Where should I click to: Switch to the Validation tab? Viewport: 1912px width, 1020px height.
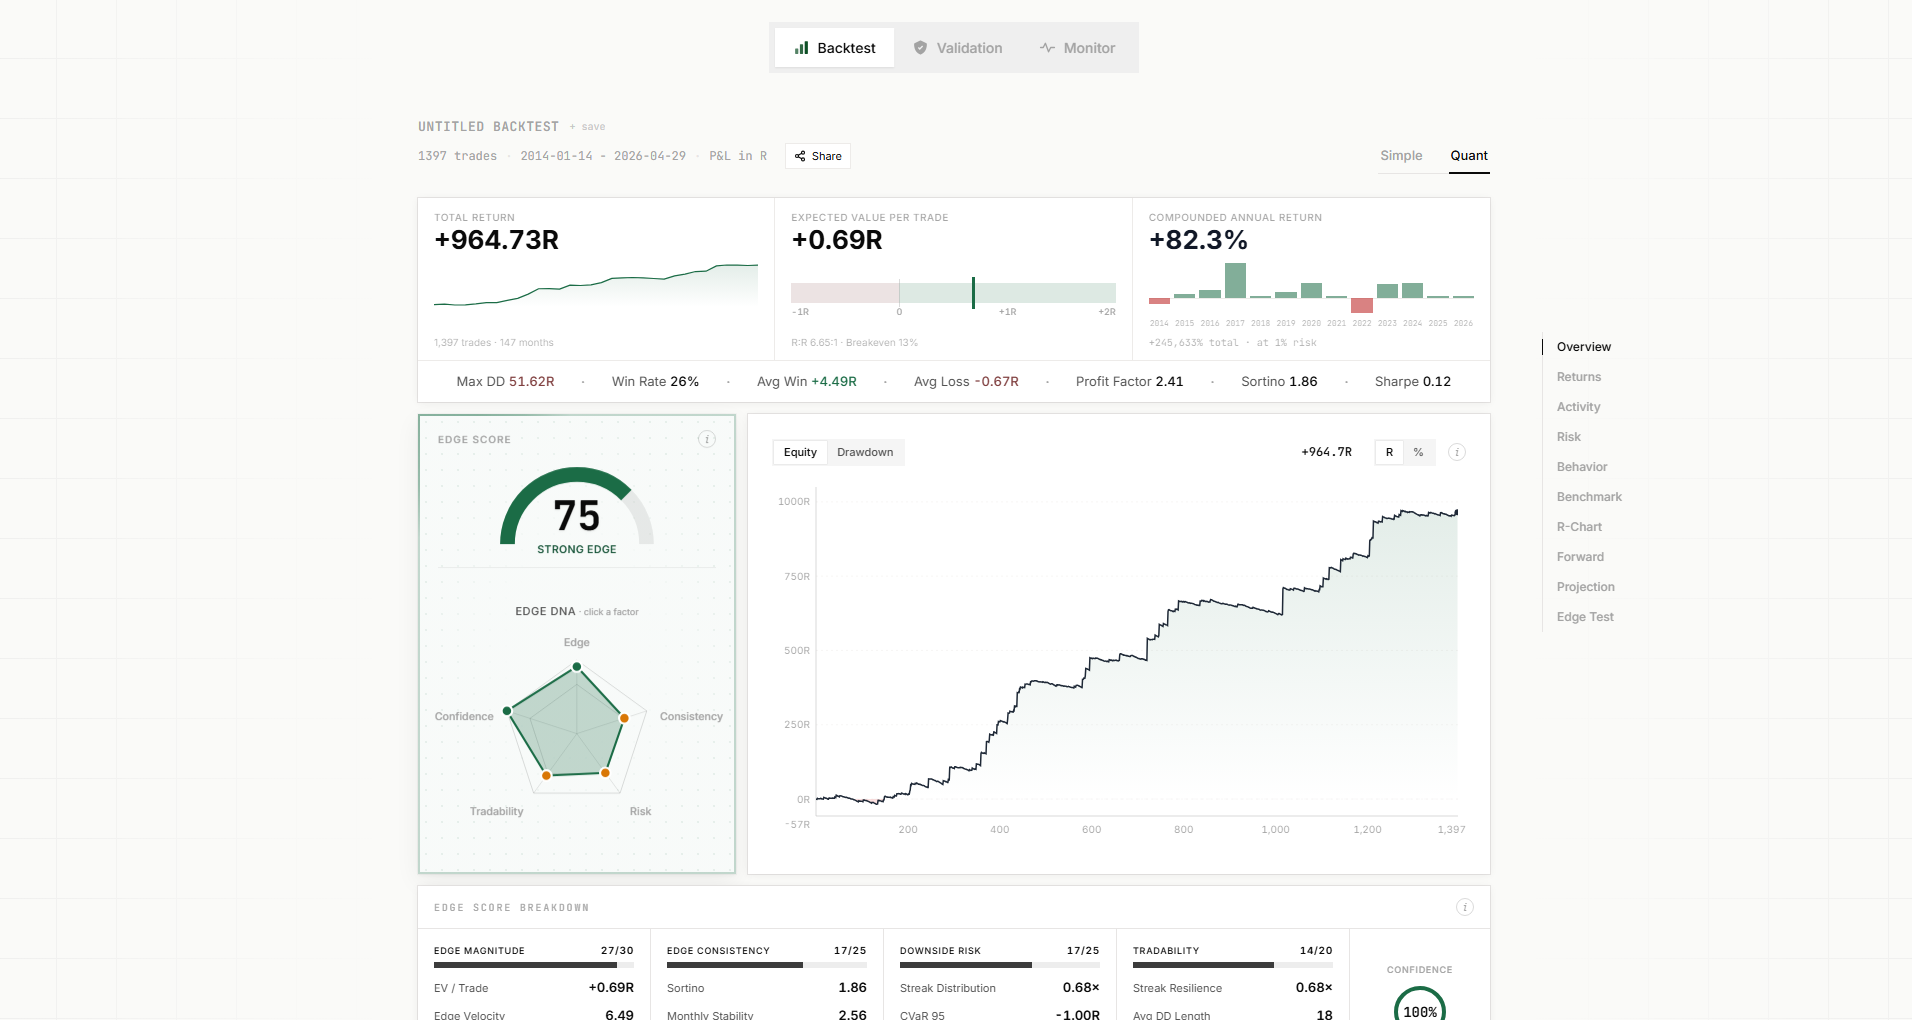(x=957, y=48)
